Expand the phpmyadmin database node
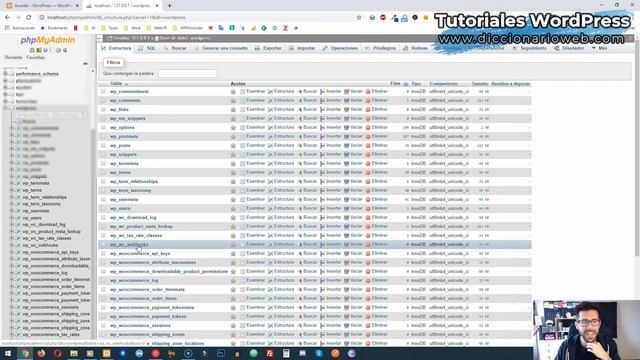The image size is (640, 360). (5, 81)
